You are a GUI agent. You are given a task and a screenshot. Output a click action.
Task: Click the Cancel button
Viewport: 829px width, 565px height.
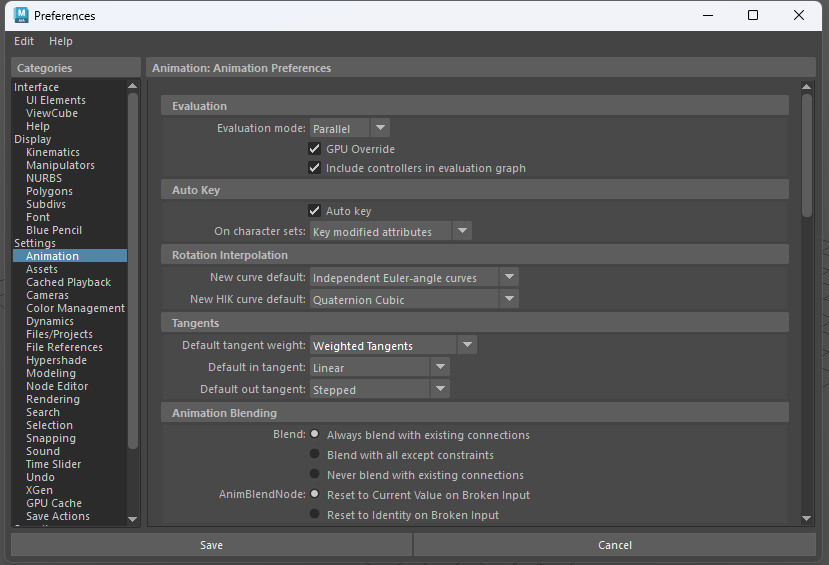pyautogui.click(x=615, y=545)
